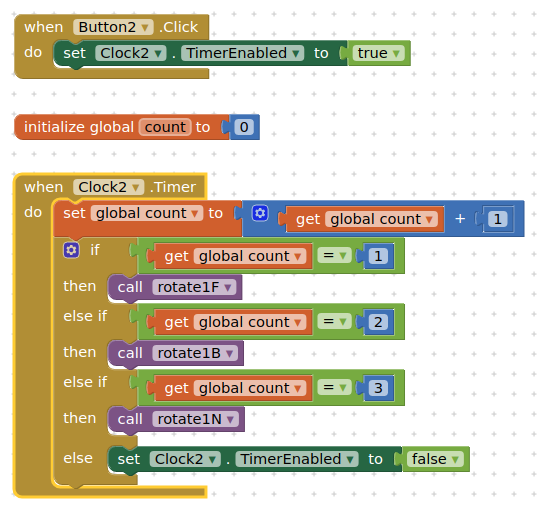Select the rotate1F procedure dropdown
Screen dimensions: 538x509
[194, 287]
